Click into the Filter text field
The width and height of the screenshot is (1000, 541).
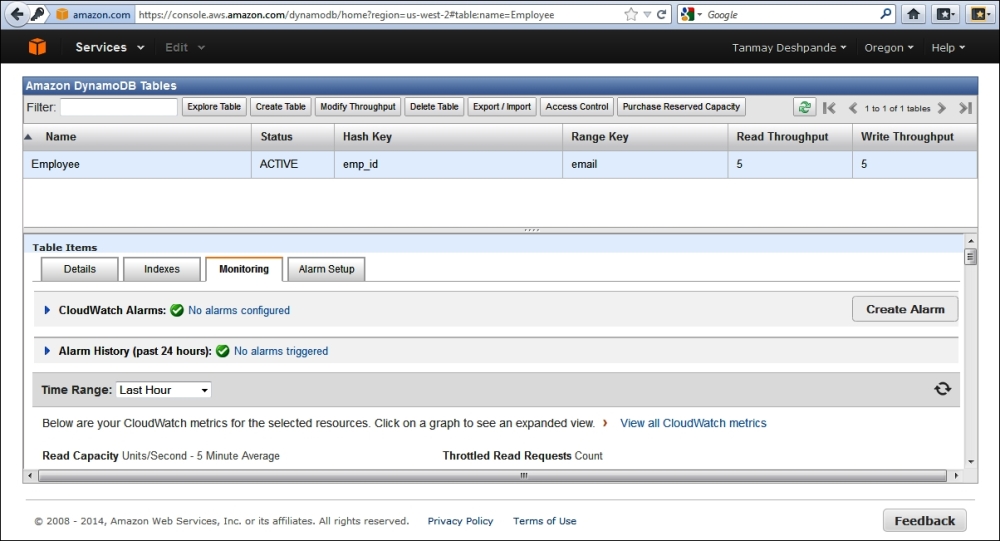(x=119, y=107)
